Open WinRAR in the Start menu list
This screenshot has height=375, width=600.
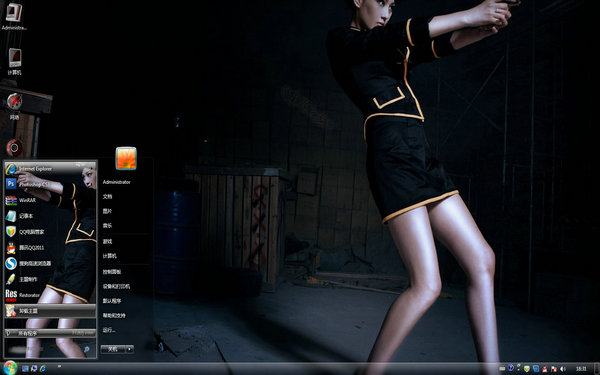pyautogui.click(x=50, y=200)
